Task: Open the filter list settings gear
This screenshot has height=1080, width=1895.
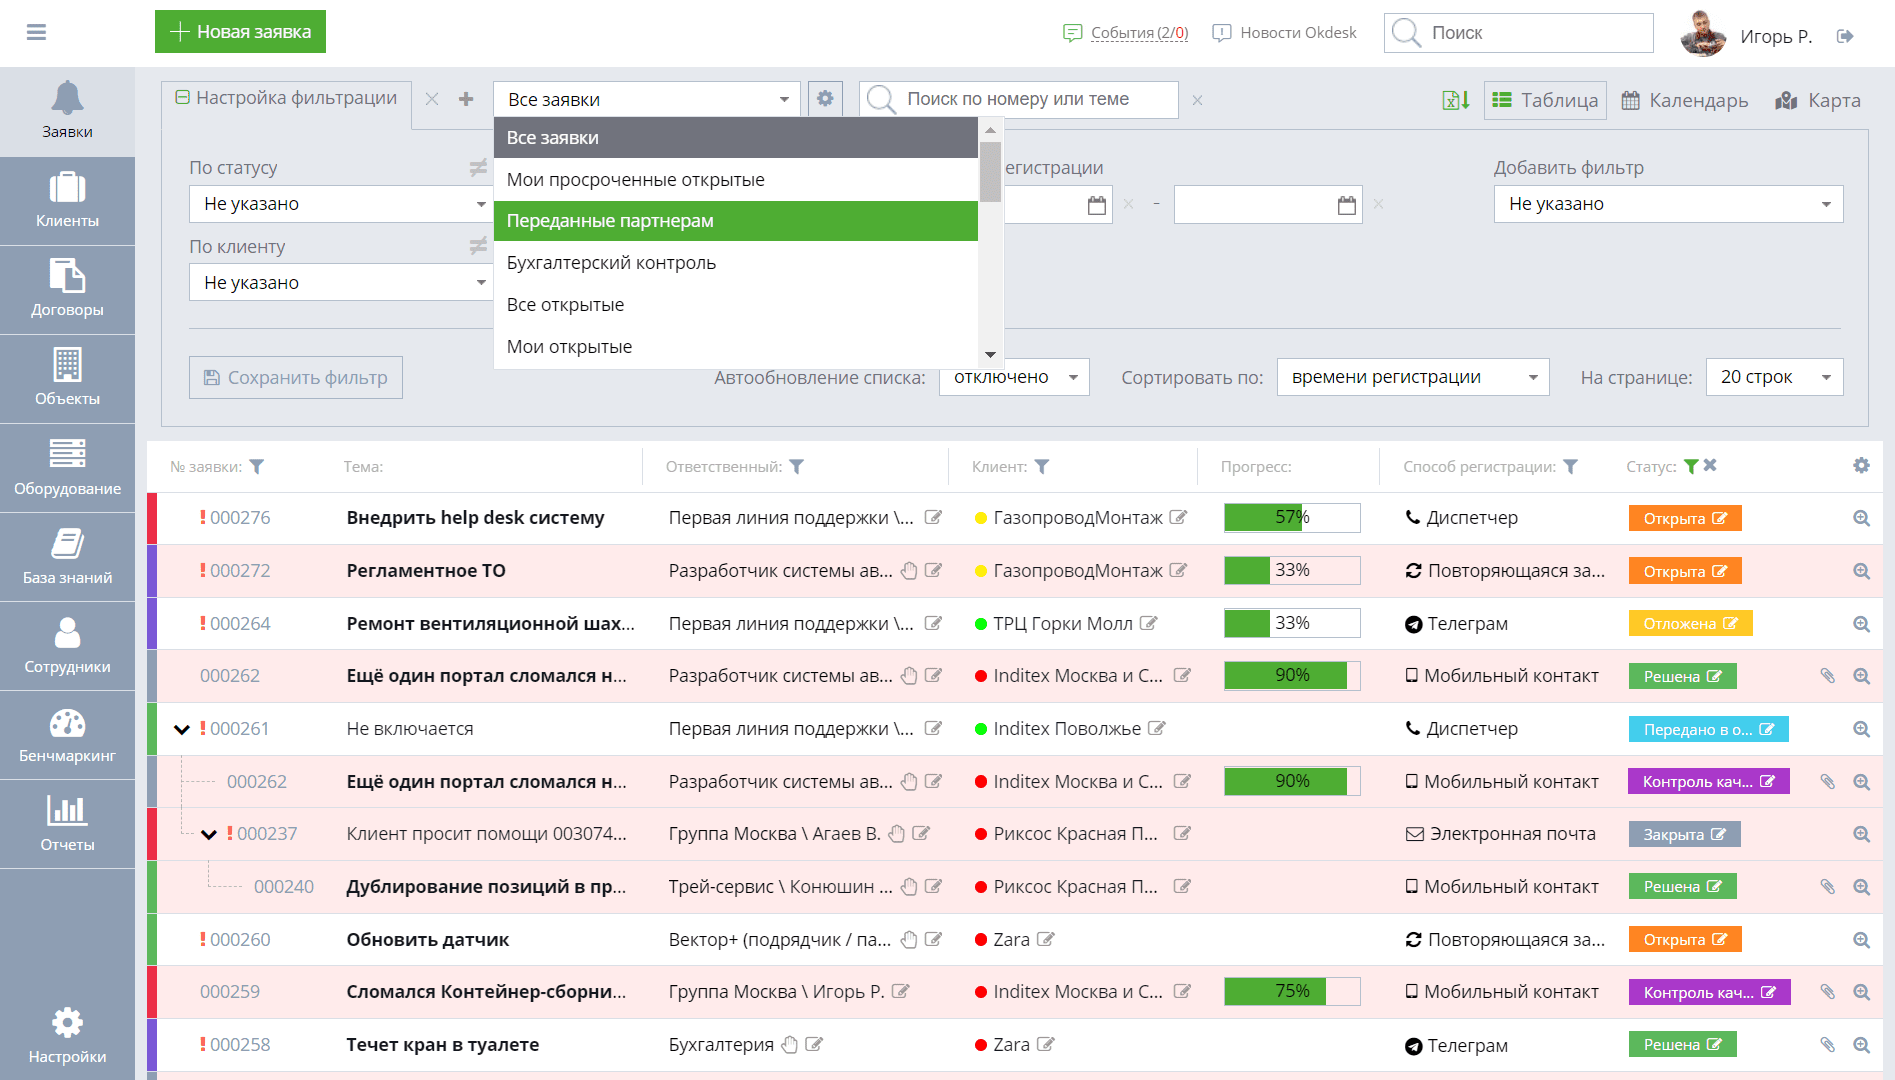Action: 825,99
